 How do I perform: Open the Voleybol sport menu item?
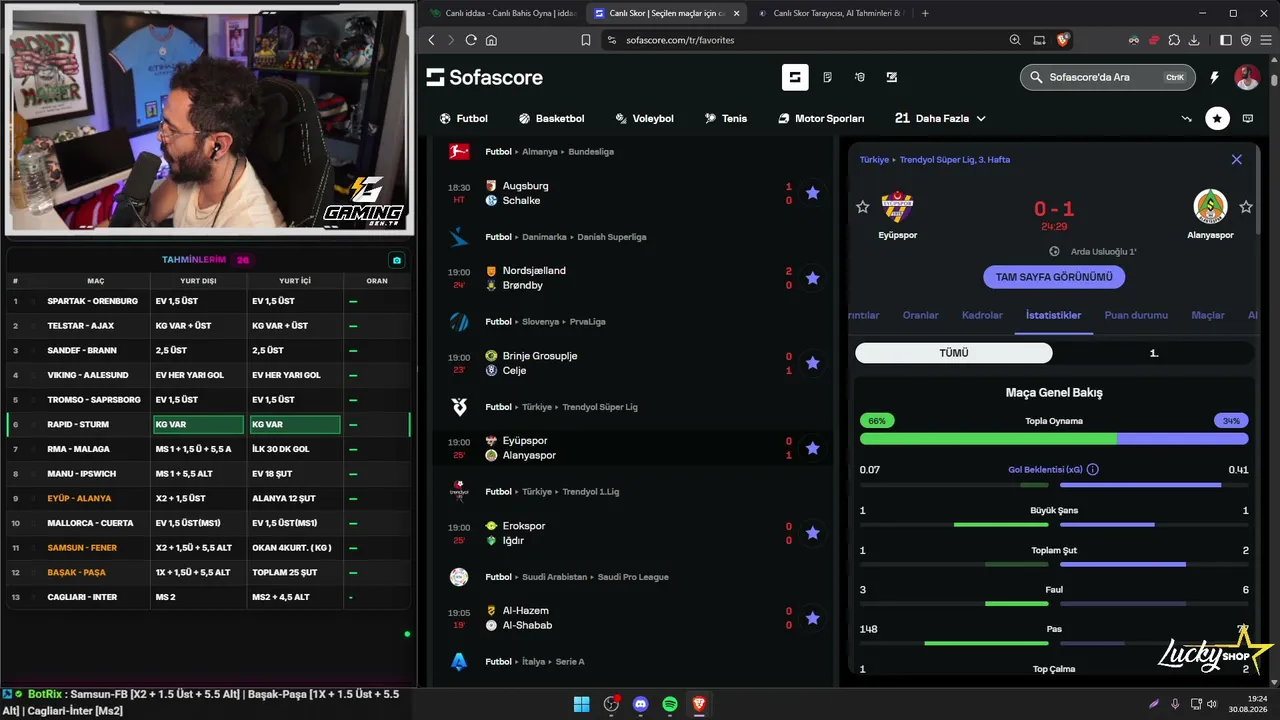(x=645, y=118)
